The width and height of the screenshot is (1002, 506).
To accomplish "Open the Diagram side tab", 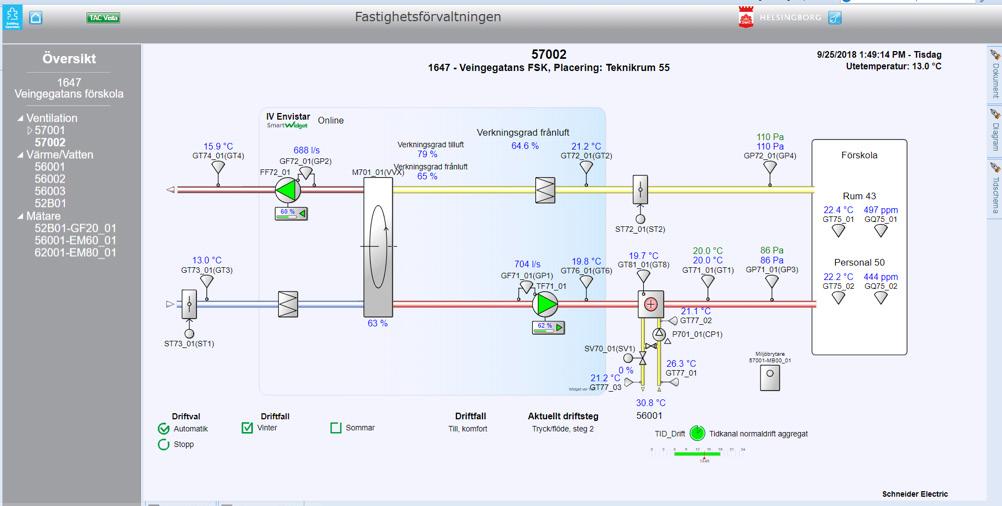I will 994,130.
